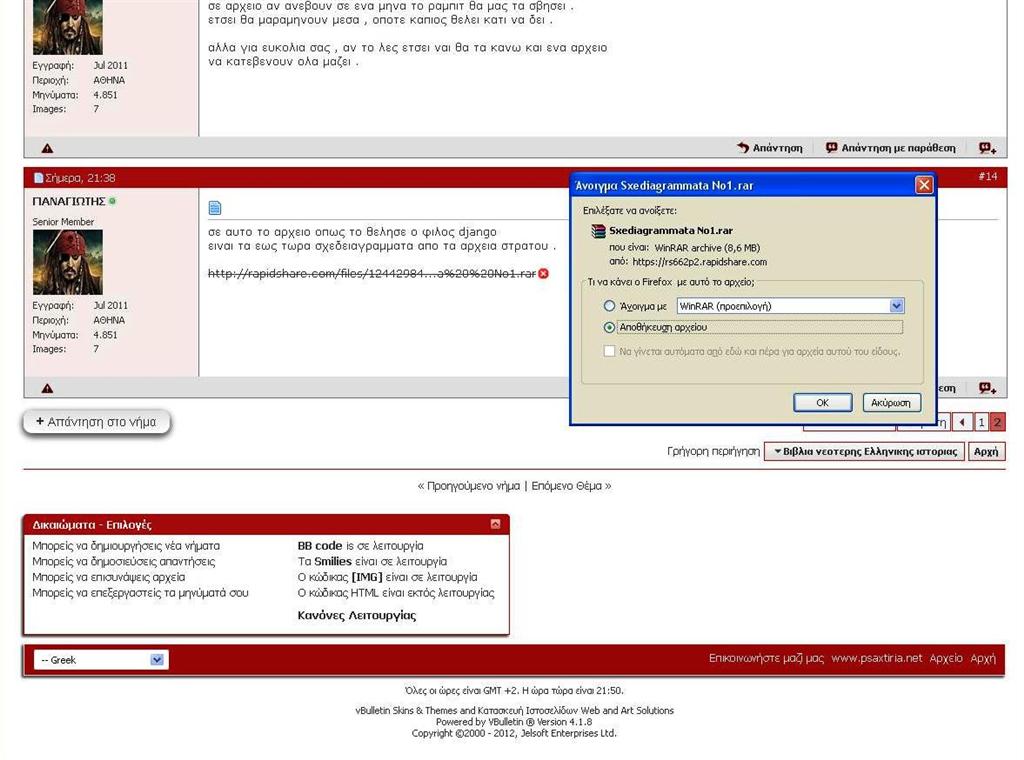This screenshot has height=760, width=1024.
Task: Click the Απάντηση στο νήμα button
Action: click(97, 422)
